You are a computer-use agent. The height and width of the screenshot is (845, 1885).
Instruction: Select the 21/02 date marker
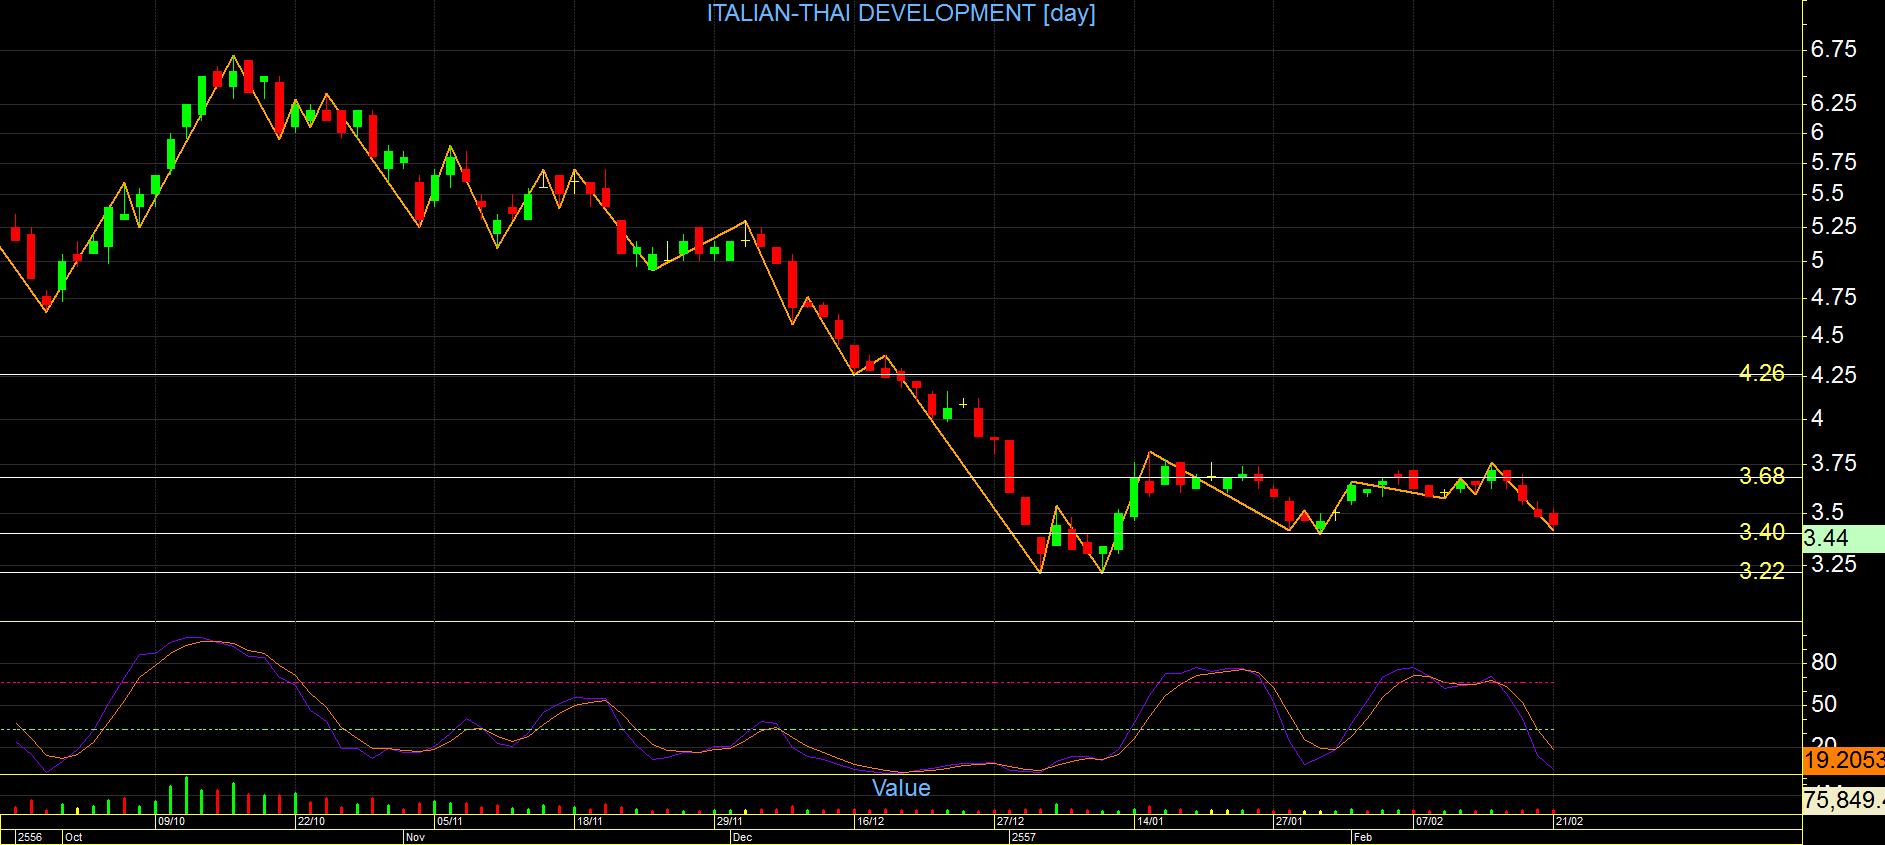point(1568,822)
